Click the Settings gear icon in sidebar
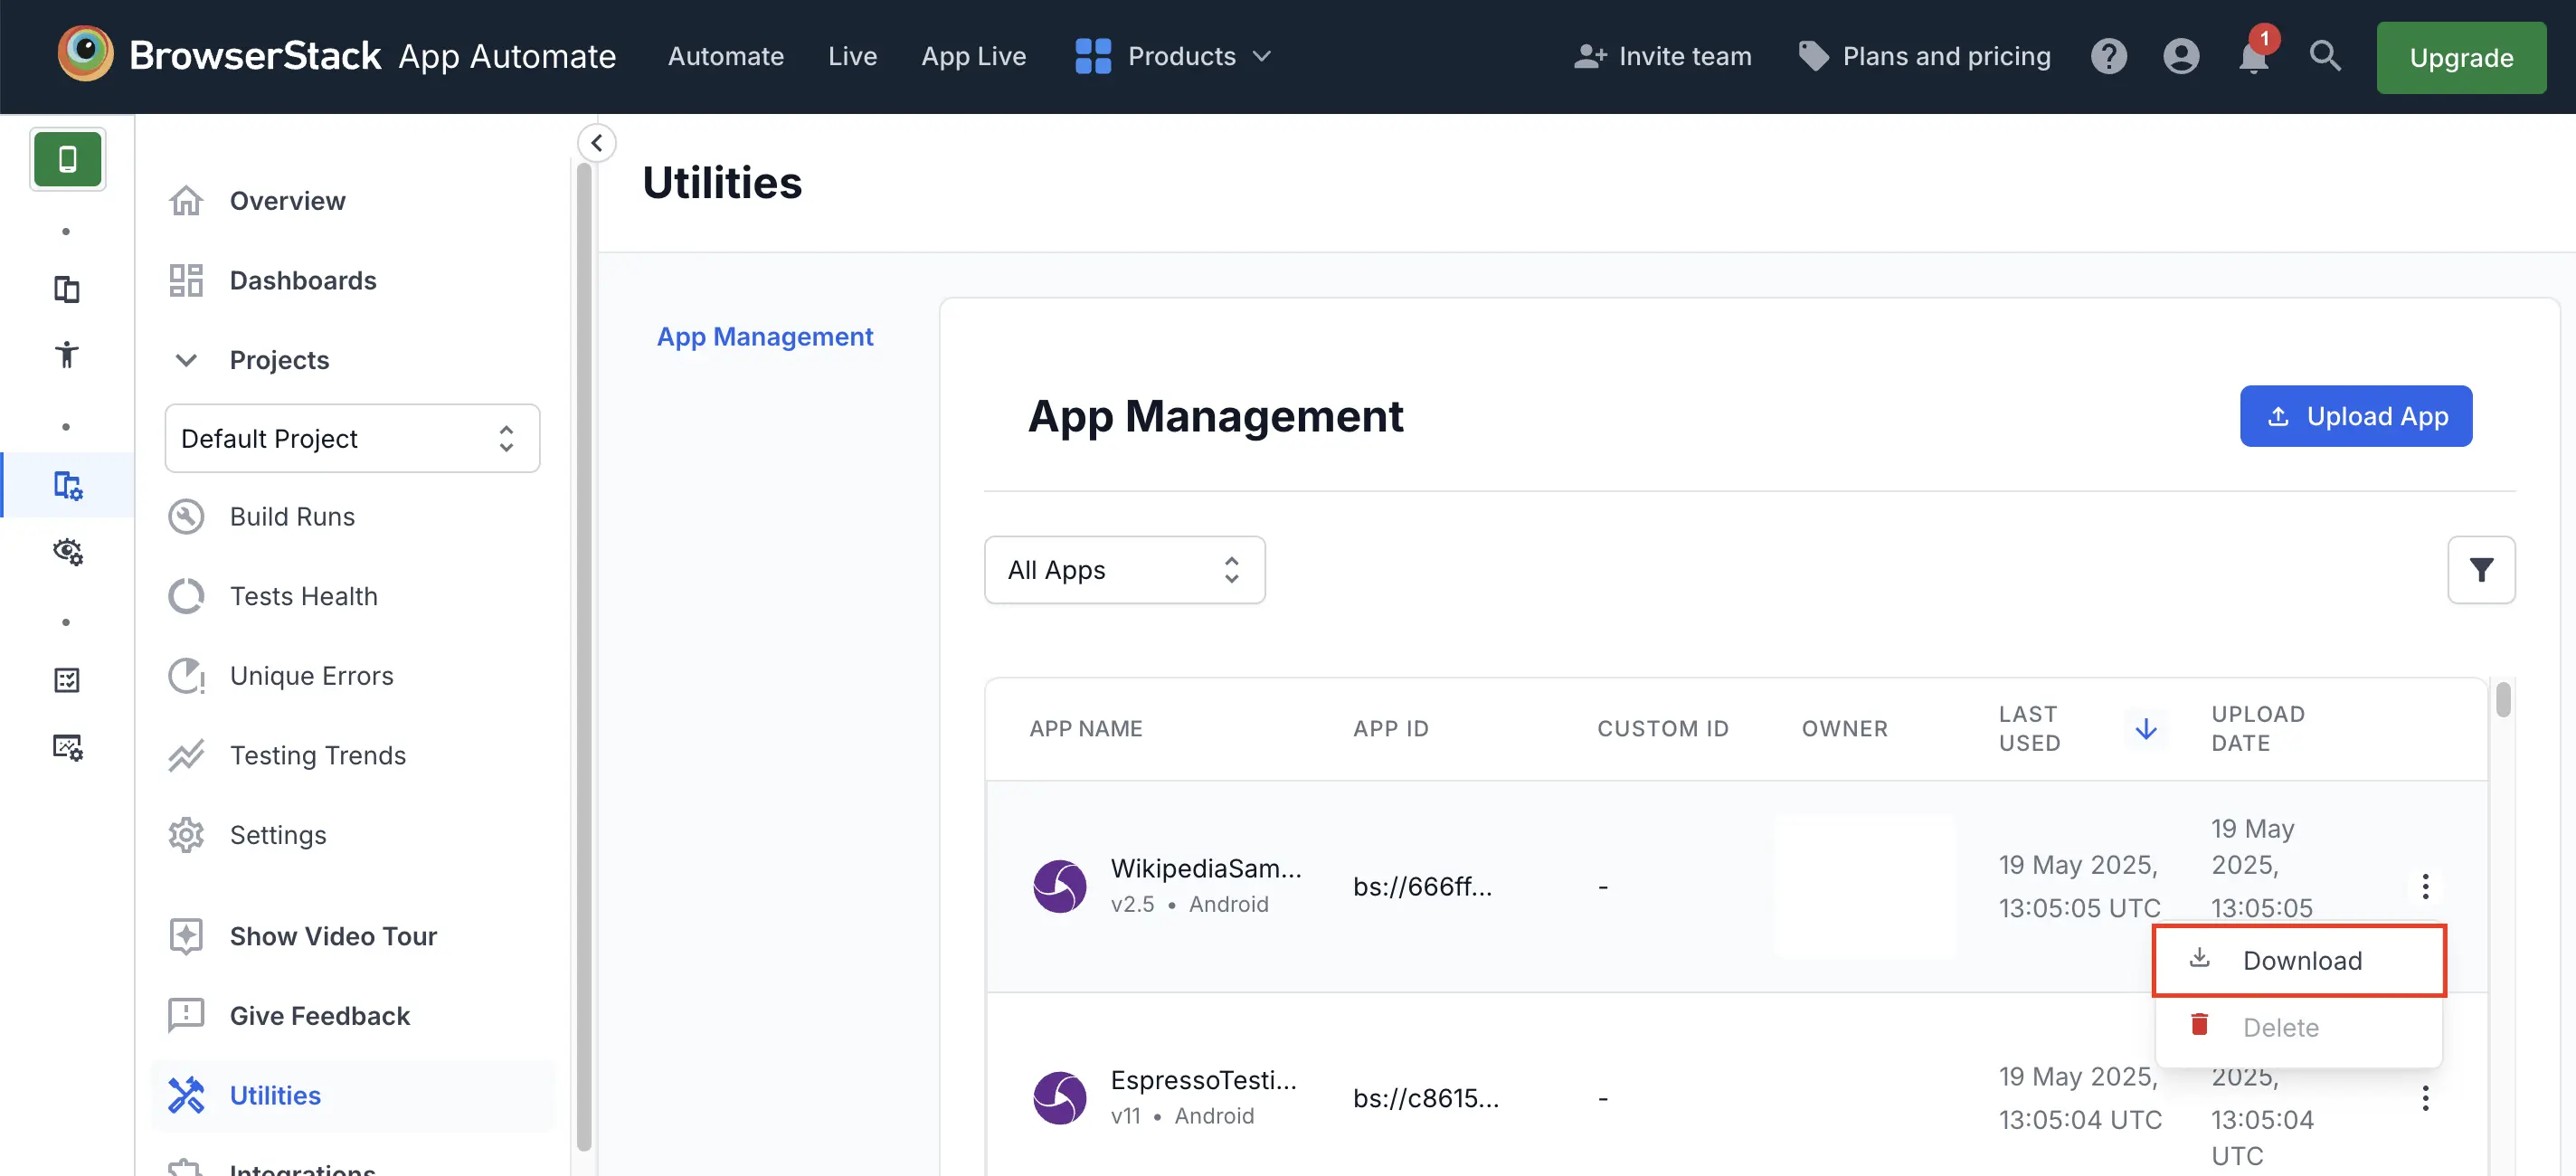 coord(186,835)
